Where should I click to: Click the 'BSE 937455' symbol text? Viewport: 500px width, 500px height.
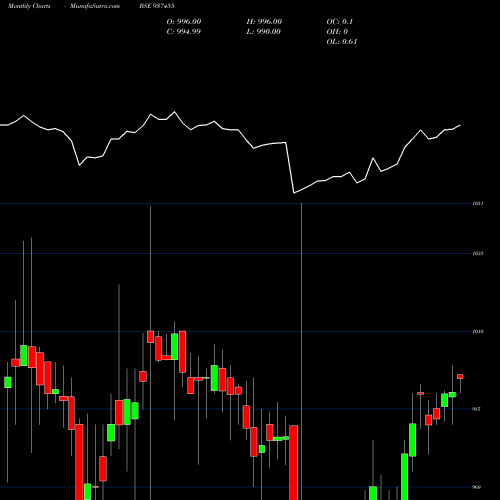[157, 6]
